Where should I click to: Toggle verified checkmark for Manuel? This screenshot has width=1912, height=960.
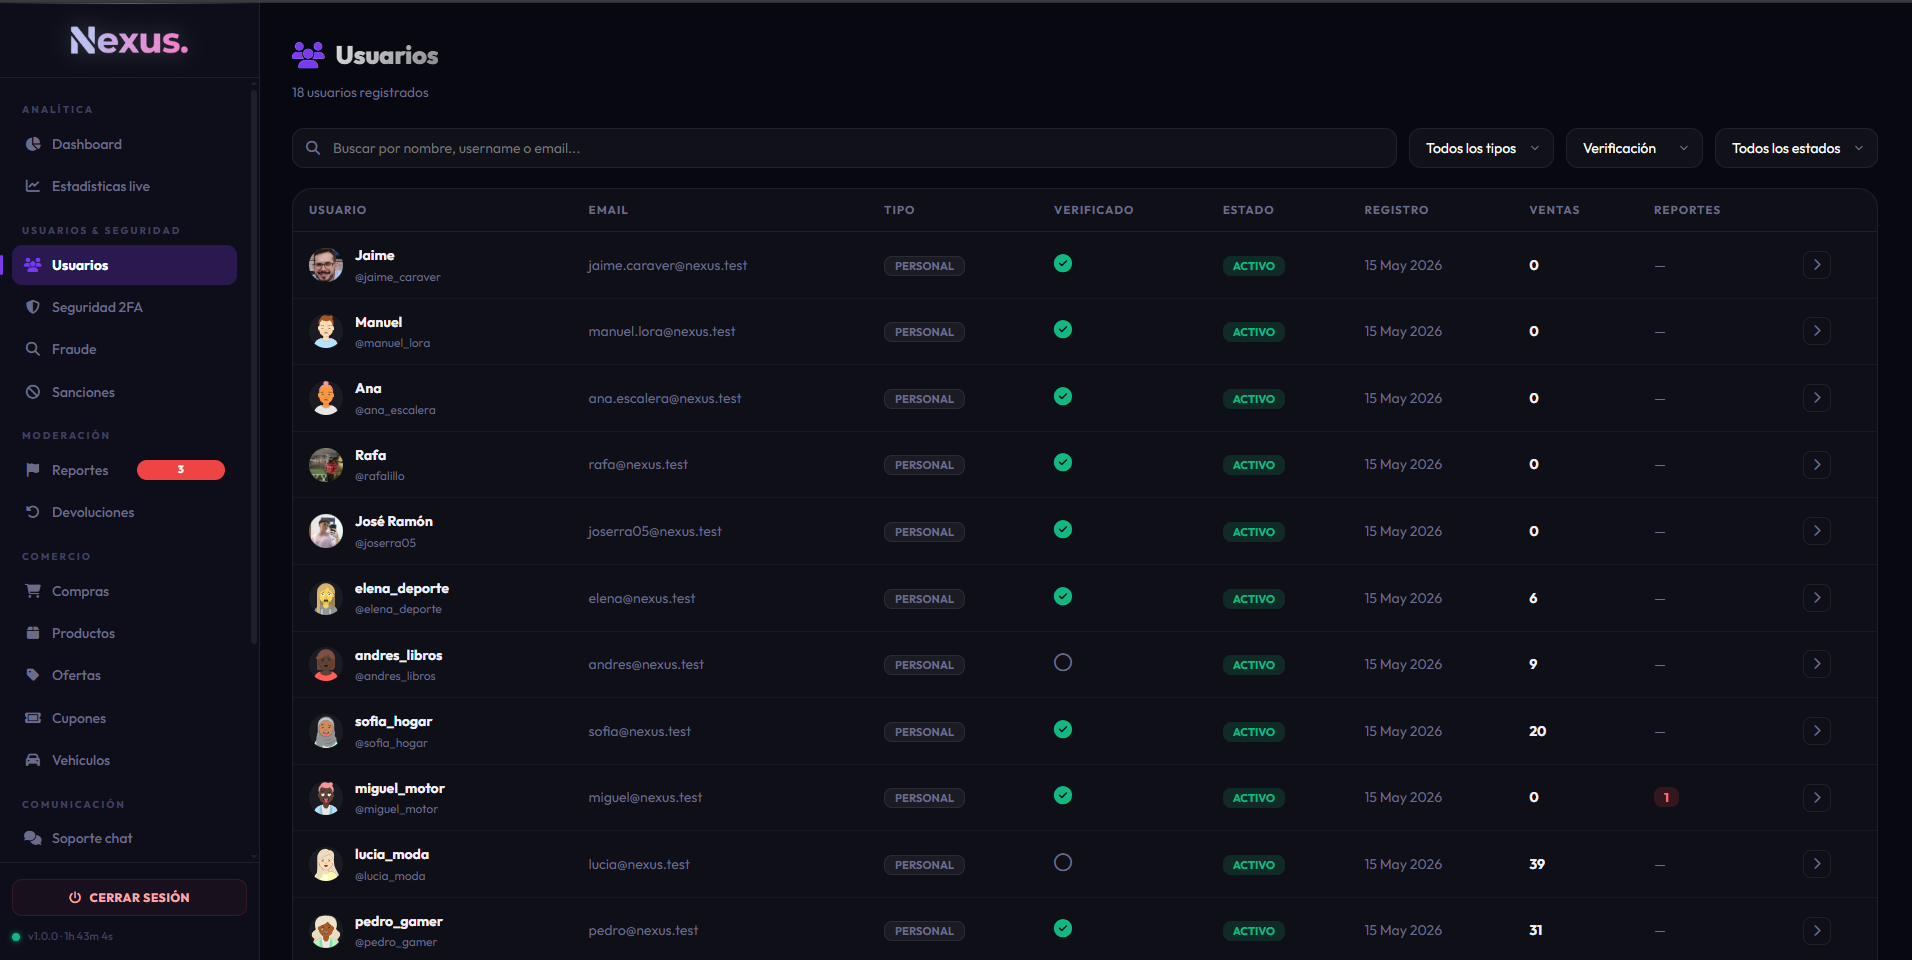[1063, 329]
